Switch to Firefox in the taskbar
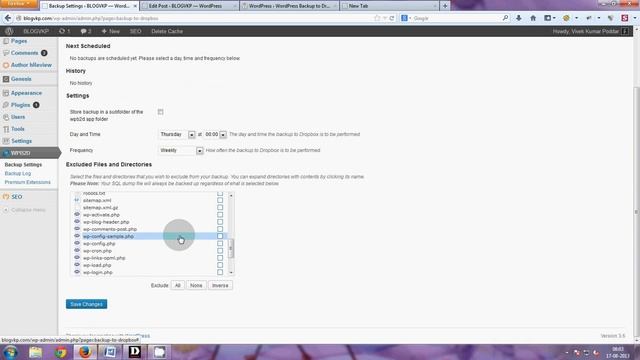This screenshot has height=360, width=640. (85, 352)
